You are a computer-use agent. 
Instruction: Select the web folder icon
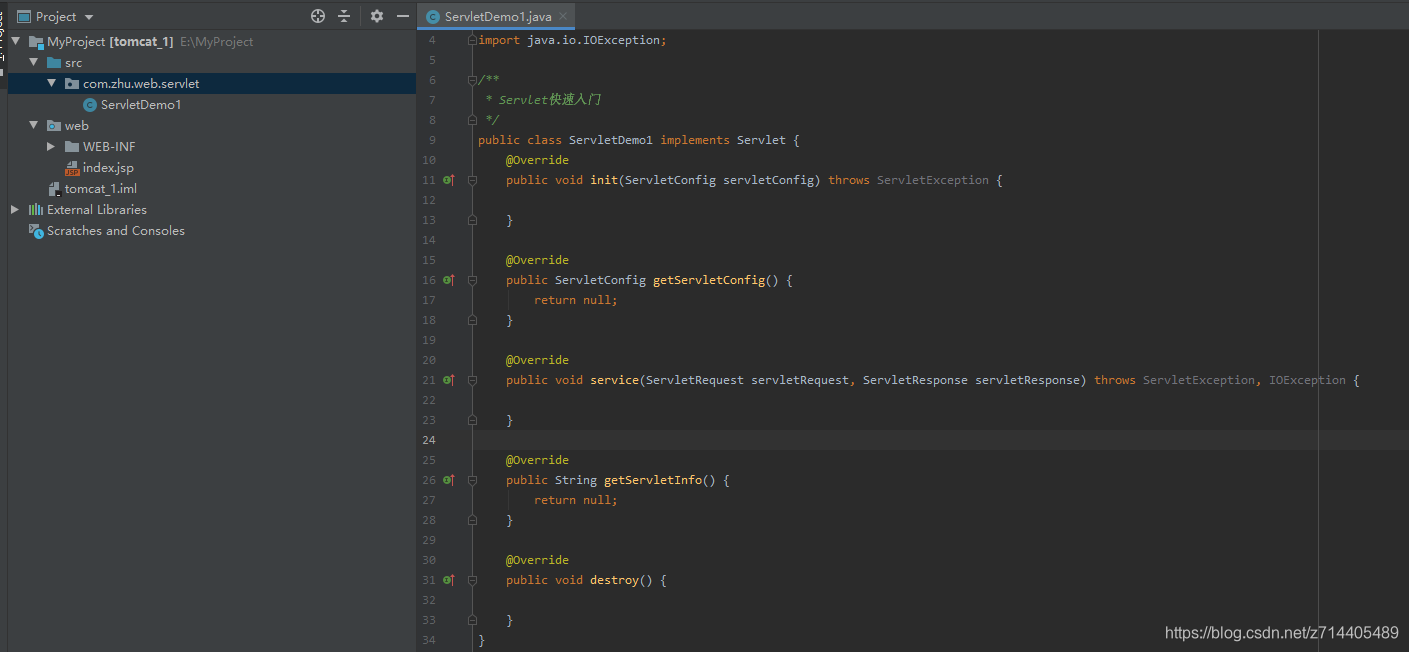pos(54,126)
